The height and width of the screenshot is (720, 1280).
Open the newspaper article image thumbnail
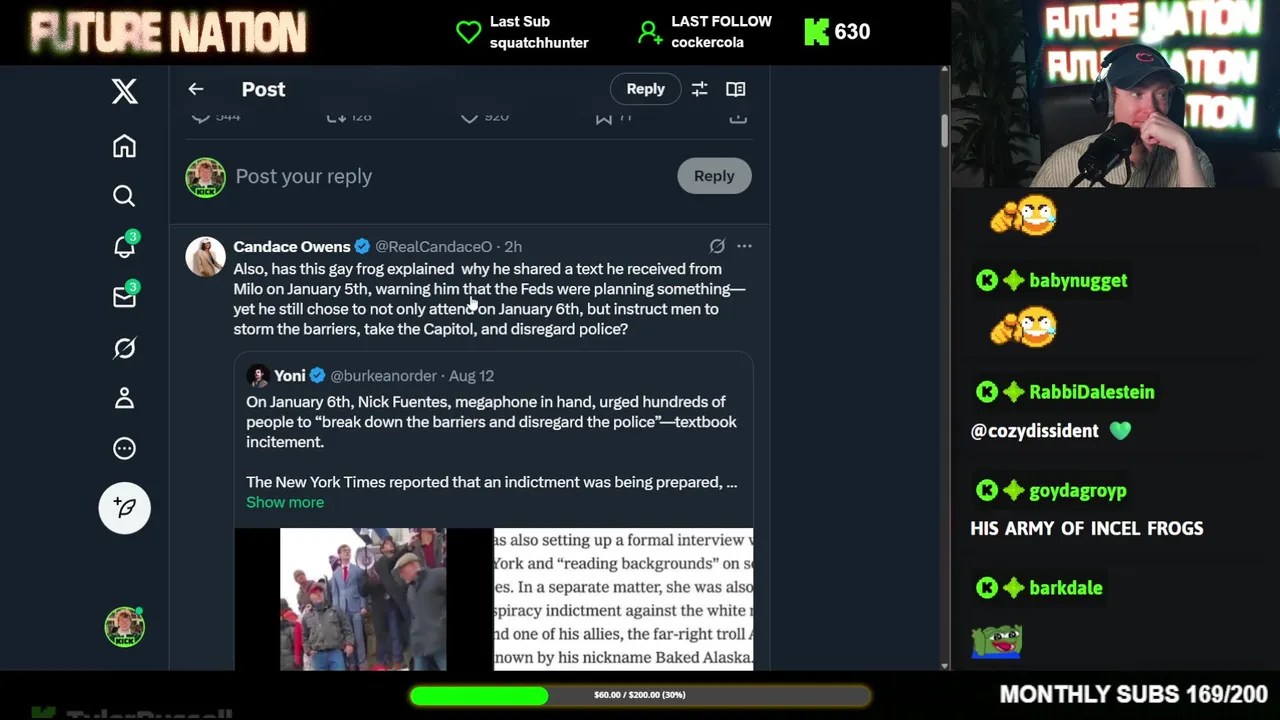(623, 599)
